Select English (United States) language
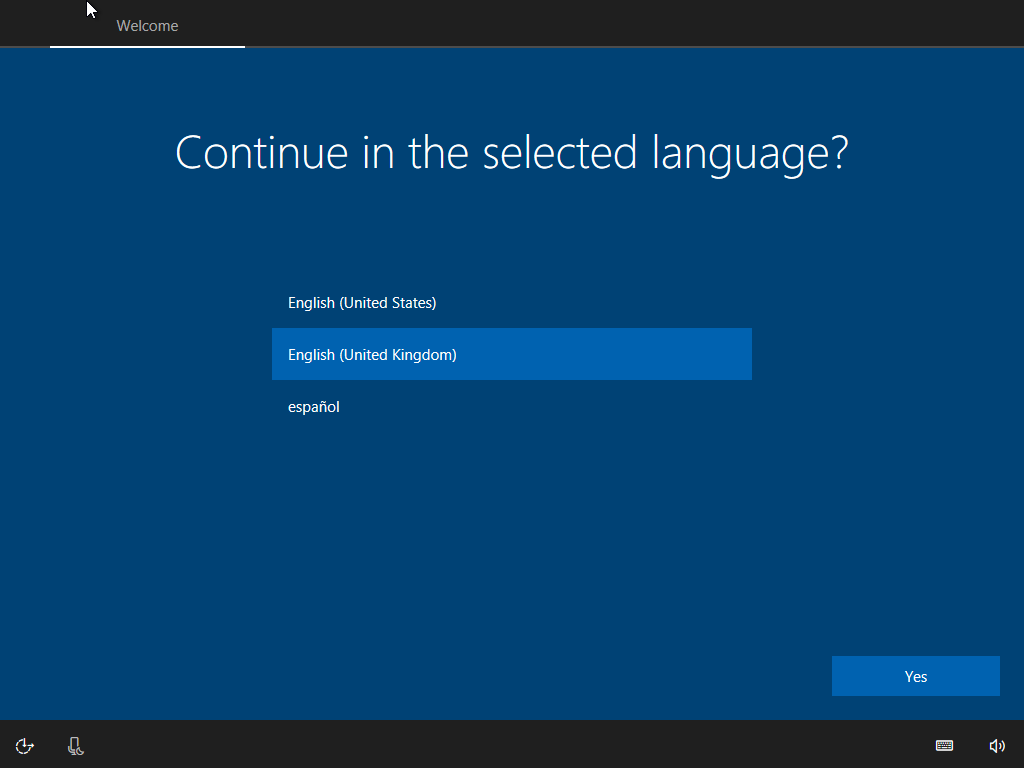 tap(512, 302)
